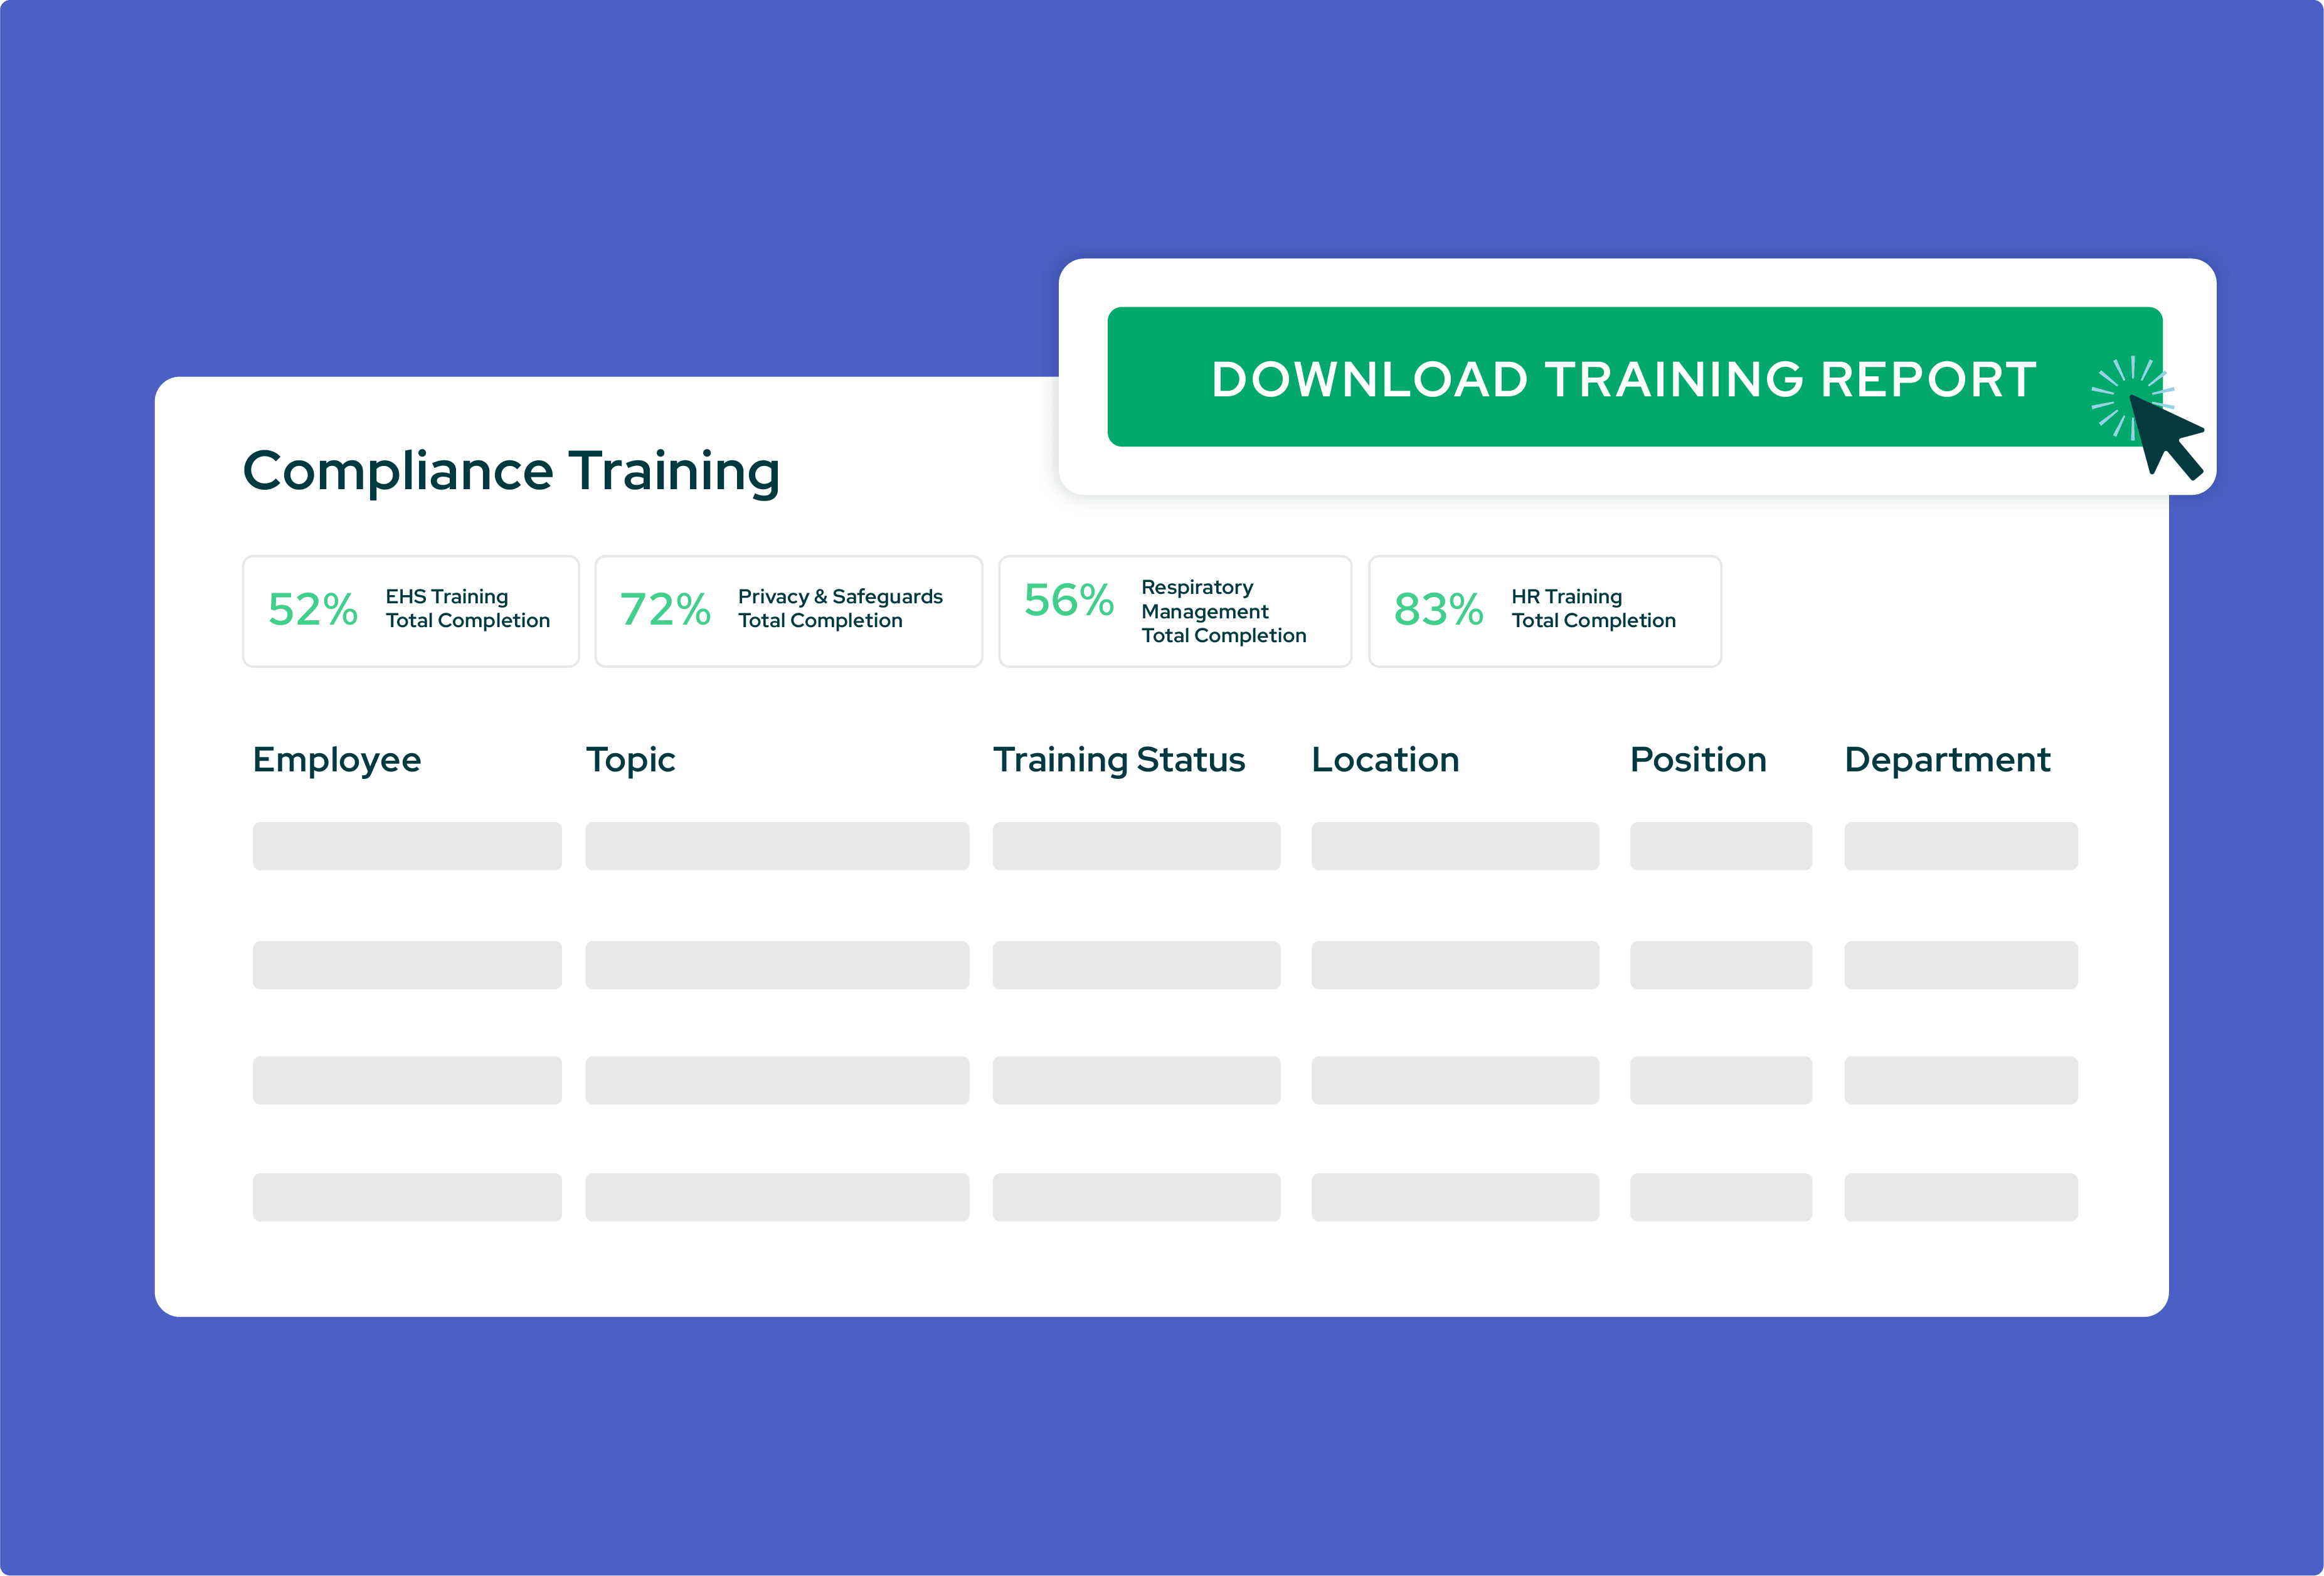This screenshot has width=2324, height=1576.
Task: Open the EHS Training 52% completion card
Action: (x=411, y=611)
